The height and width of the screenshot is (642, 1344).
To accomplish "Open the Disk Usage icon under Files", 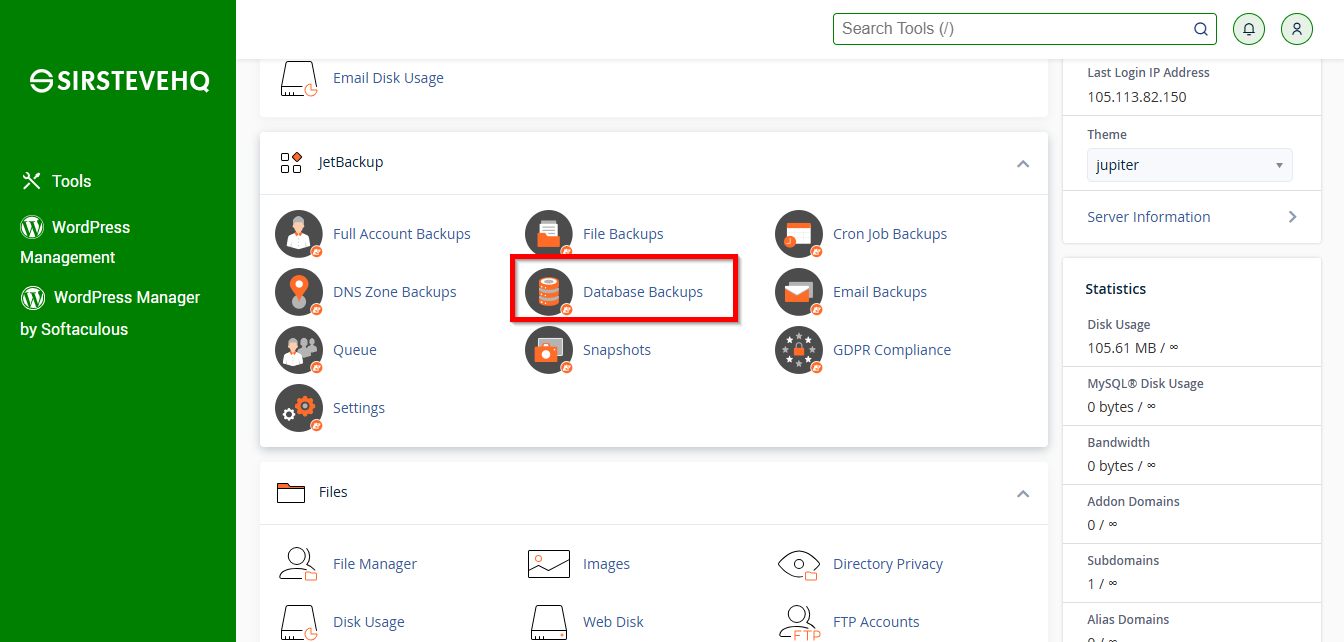I will tap(299, 622).
